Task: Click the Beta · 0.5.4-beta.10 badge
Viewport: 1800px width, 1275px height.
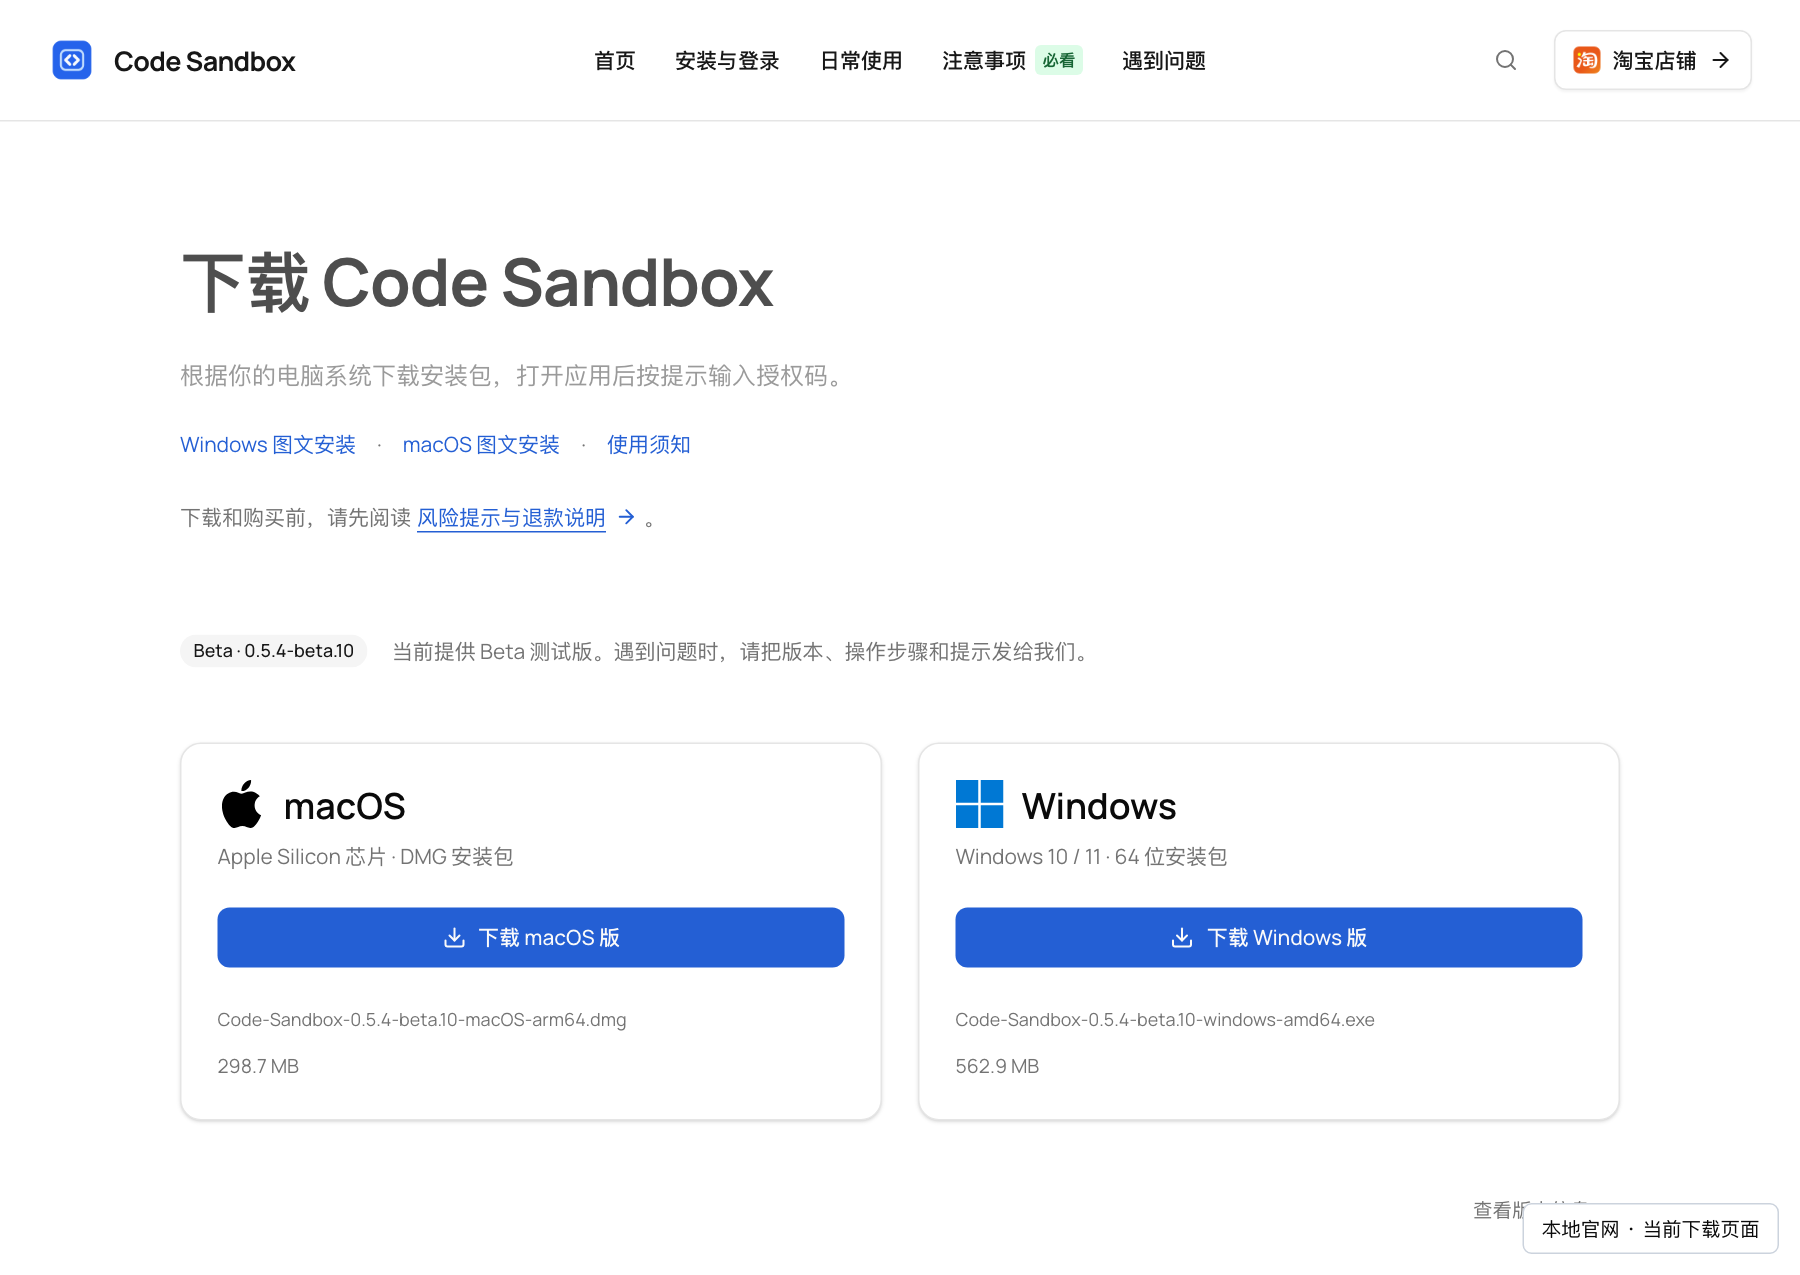Action: [274, 651]
